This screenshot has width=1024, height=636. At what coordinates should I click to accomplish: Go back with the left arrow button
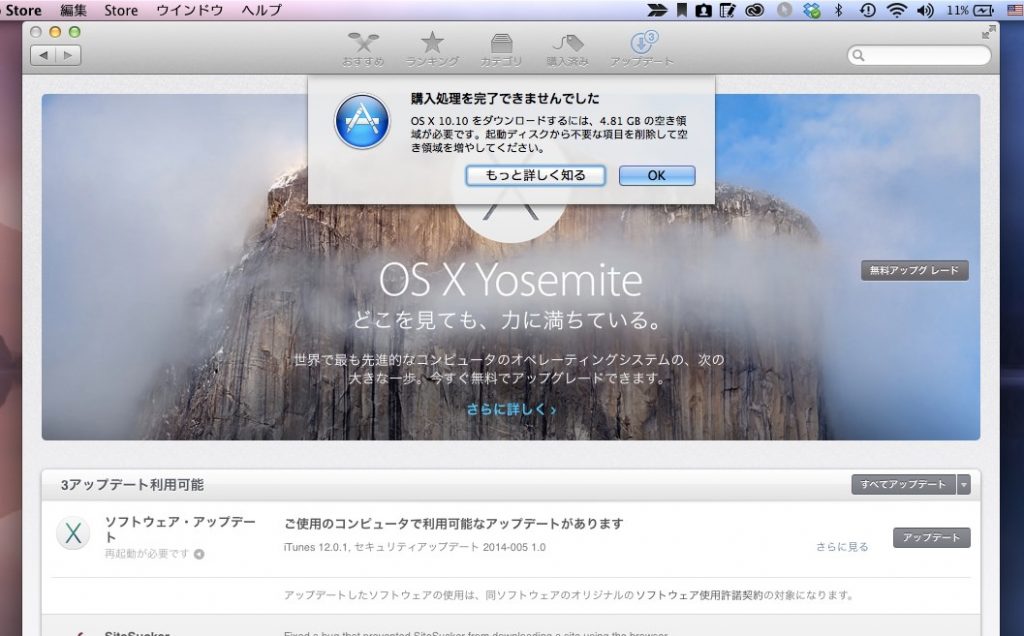(43, 56)
